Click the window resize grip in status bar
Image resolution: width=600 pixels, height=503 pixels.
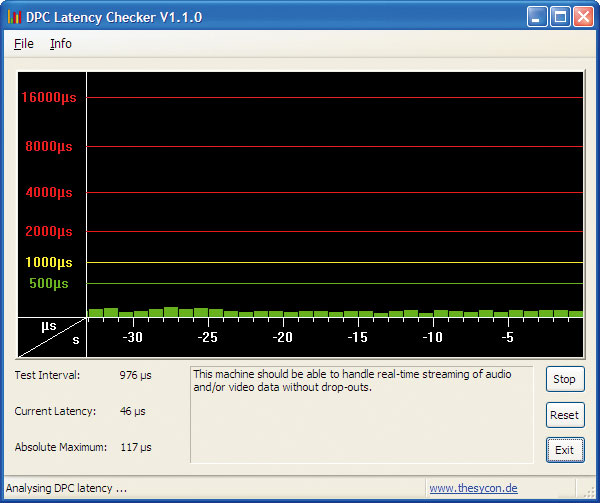pos(591,492)
